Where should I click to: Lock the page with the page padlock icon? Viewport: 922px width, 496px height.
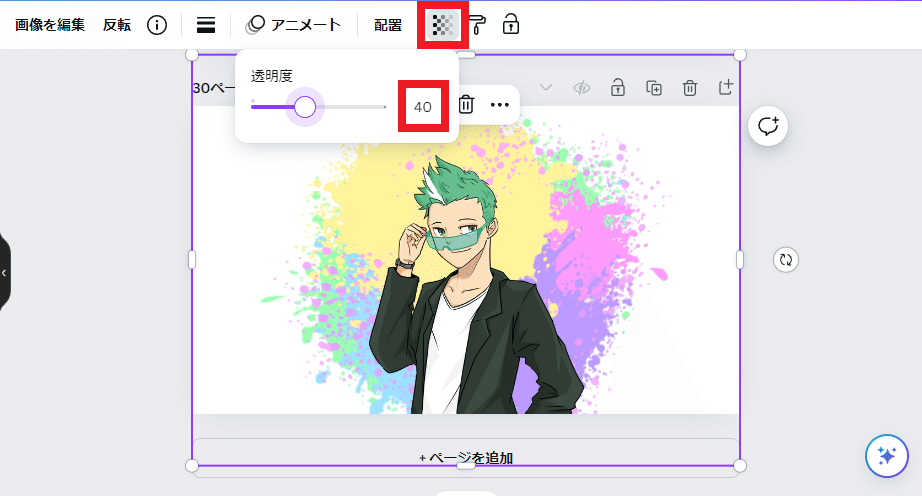click(617, 88)
